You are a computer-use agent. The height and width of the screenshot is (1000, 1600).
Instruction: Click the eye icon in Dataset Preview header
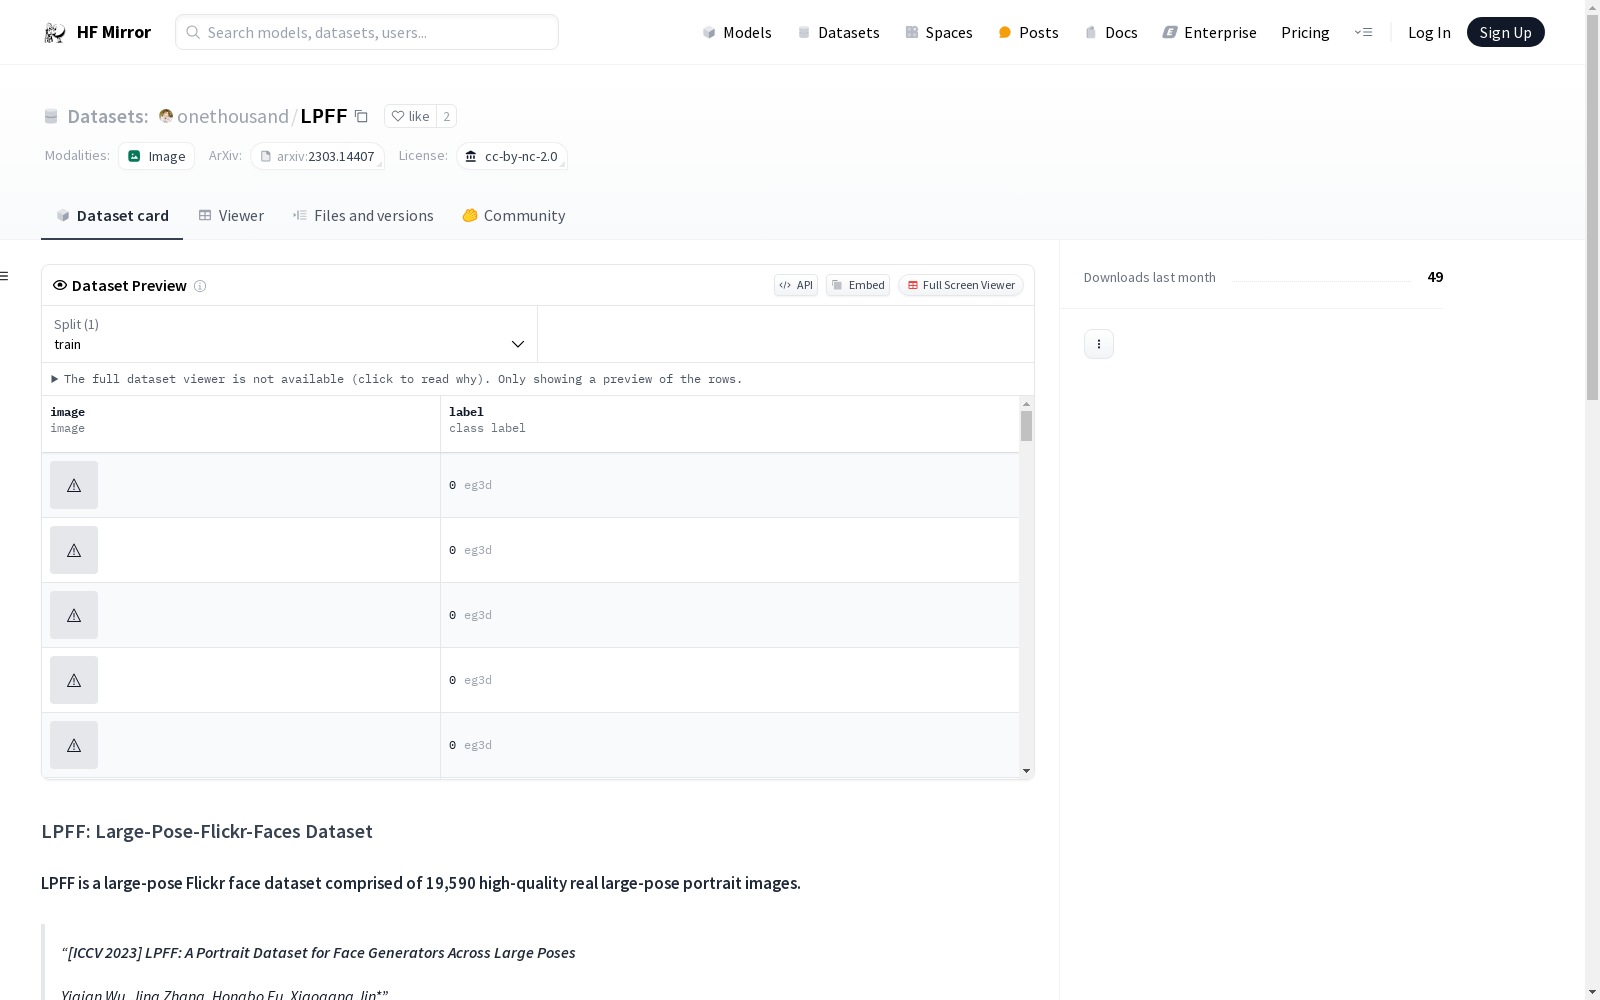(60, 285)
